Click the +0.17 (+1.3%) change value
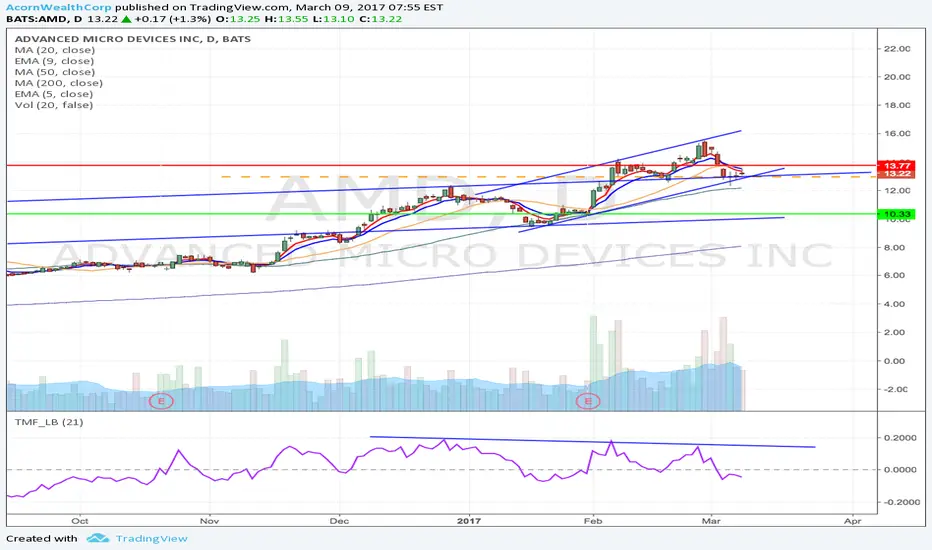The height and width of the screenshot is (550, 932). click(x=172, y=19)
